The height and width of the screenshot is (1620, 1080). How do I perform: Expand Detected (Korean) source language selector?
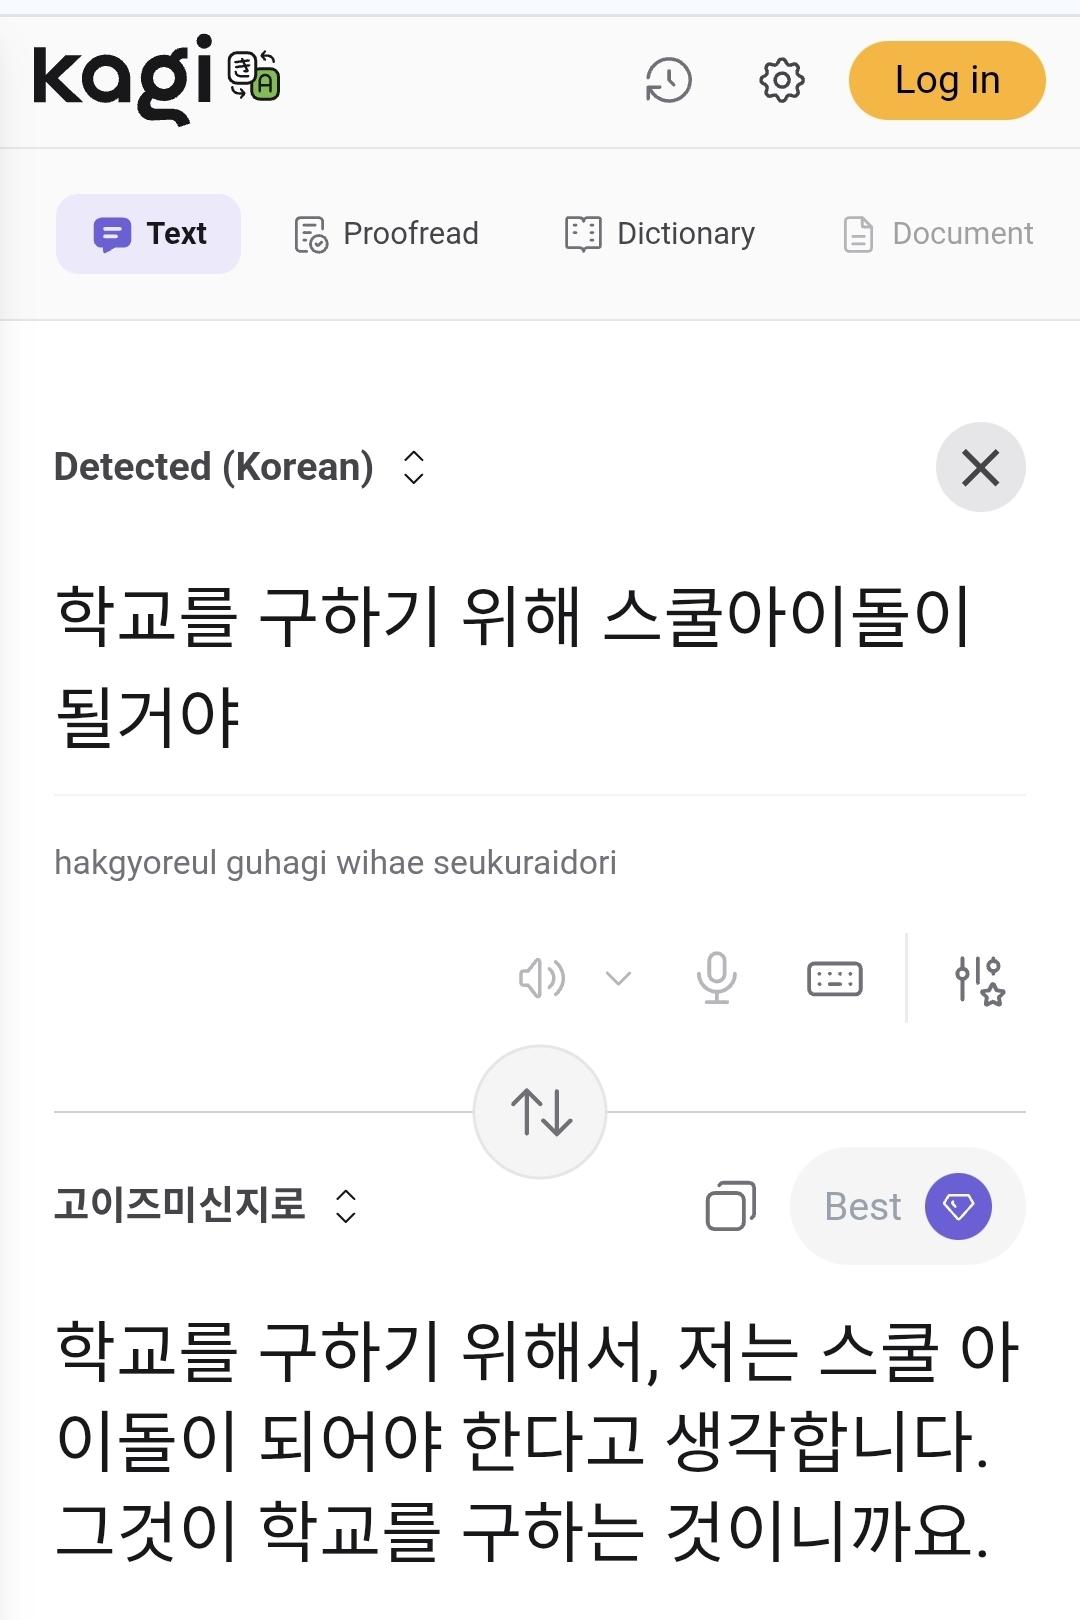[x=240, y=467]
